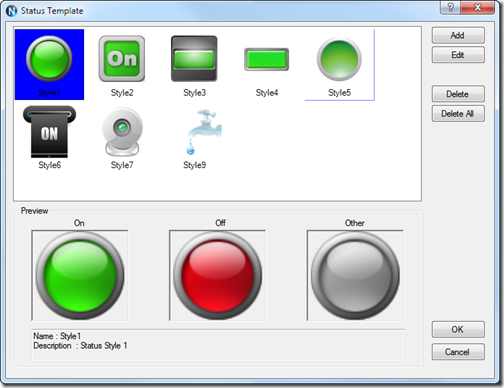Select the Style5 green gradient circle icon
Image resolution: width=504 pixels, height=388 pixels.
pyautogui.click(x=339, y=59)
